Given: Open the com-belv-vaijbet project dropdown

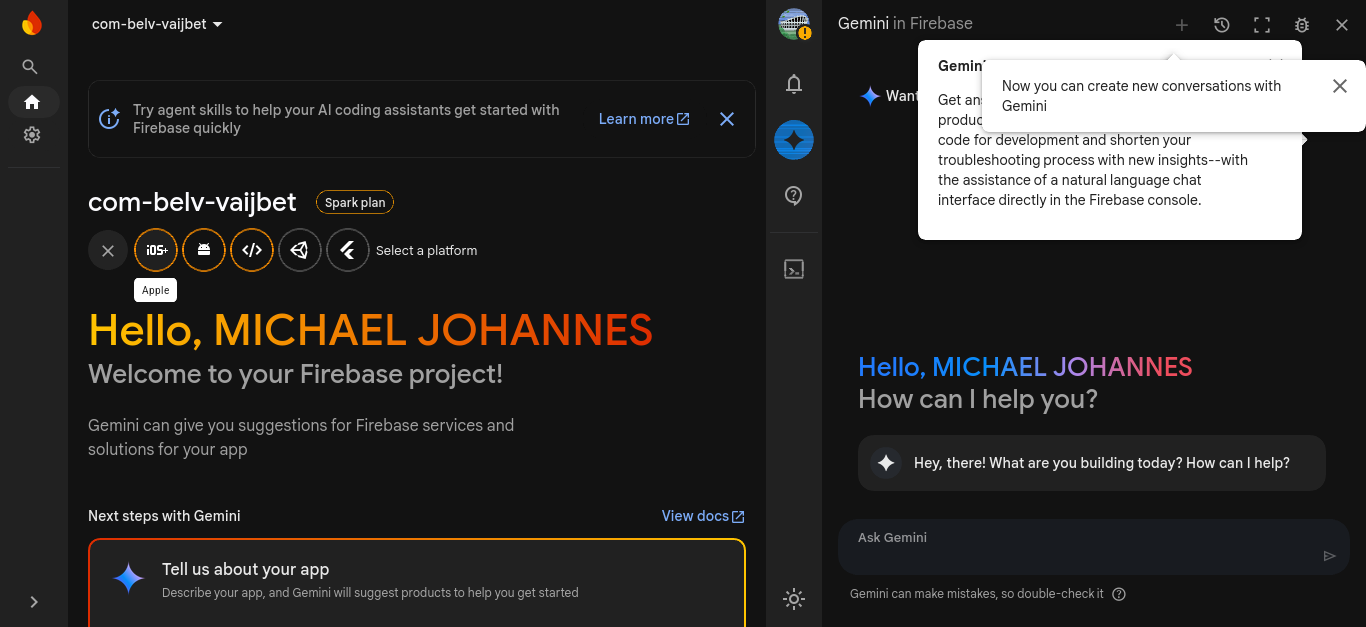Looking at the screenshot, I should (157, 24).
